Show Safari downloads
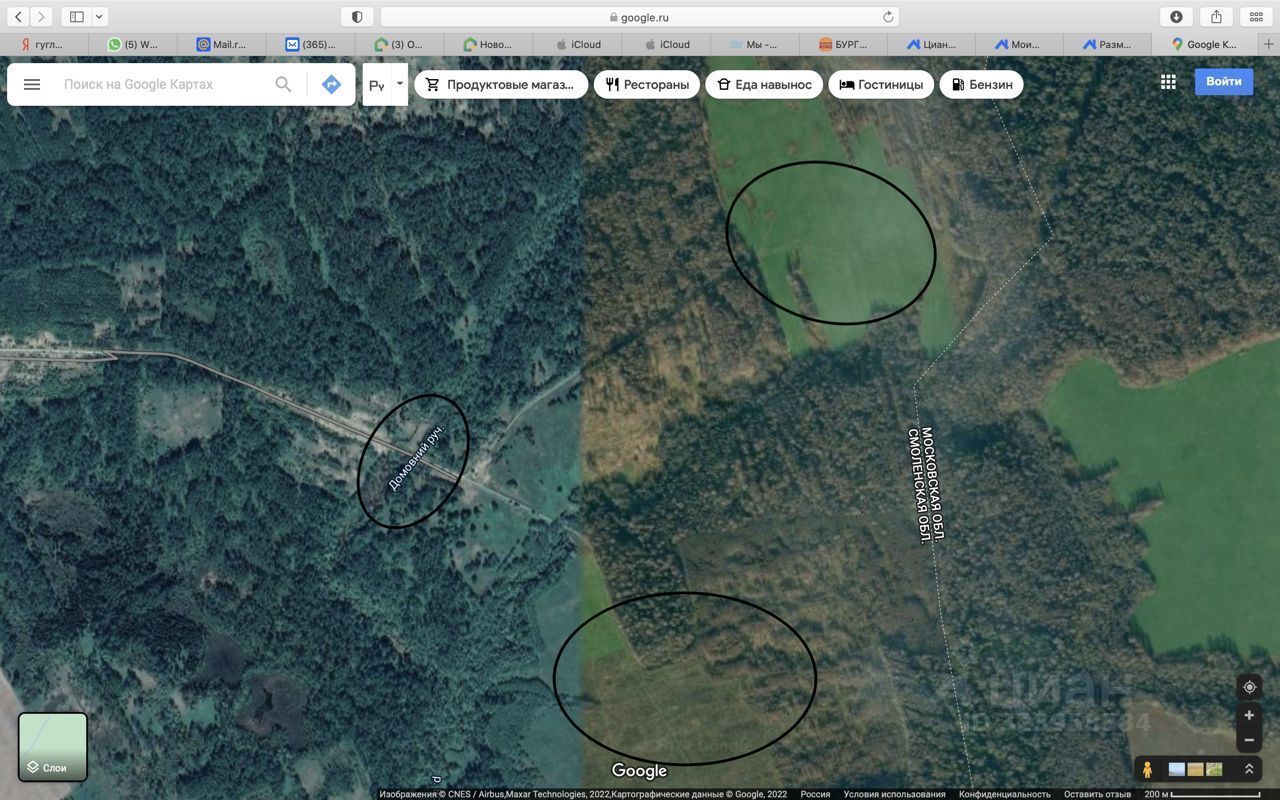This screenshot has height=800, width=1280. coord(1176,17)
